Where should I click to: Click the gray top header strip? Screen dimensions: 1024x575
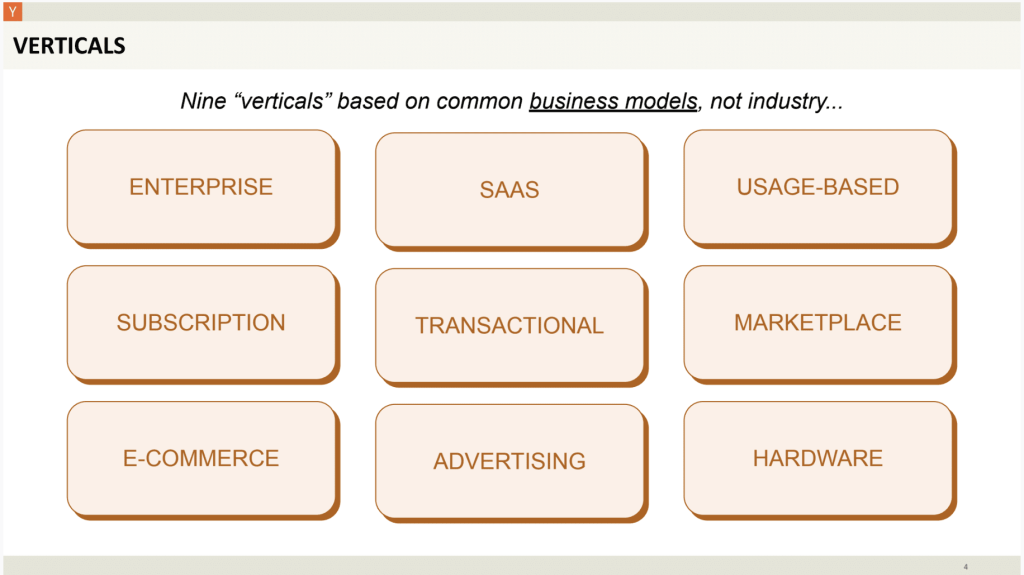click(x=520, y=11)
